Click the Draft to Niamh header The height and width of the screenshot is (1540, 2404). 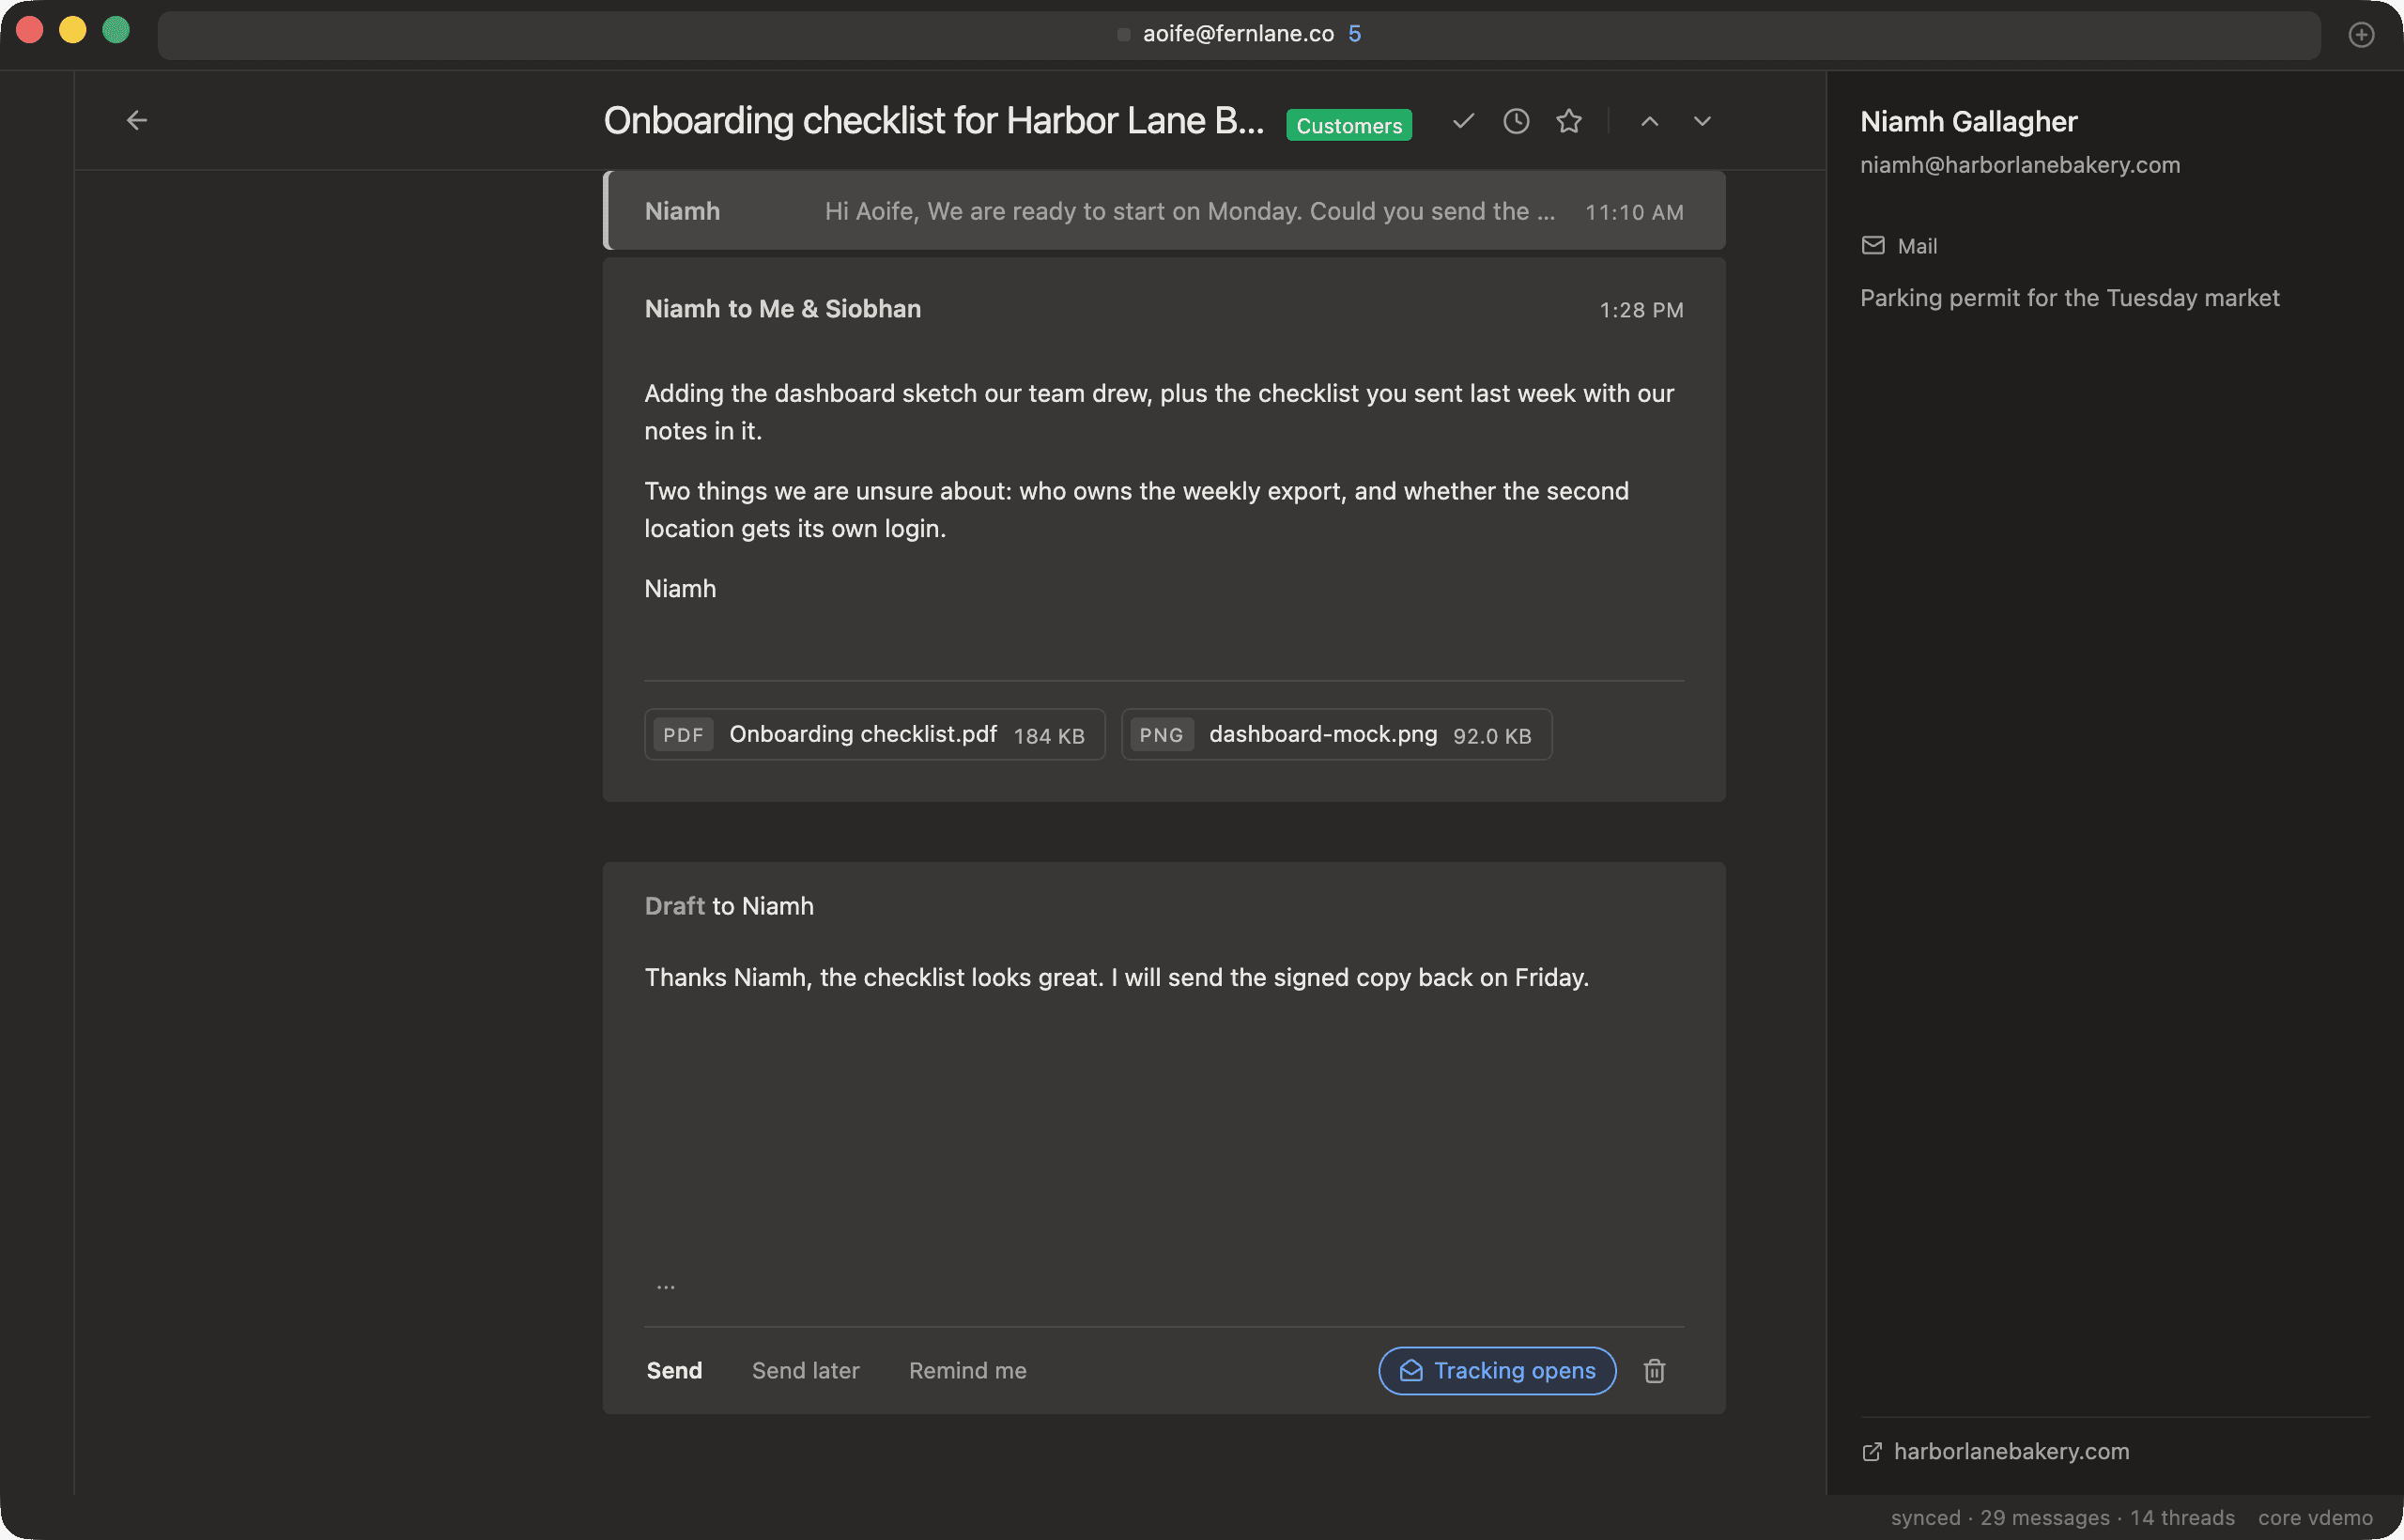pos(729,906)
